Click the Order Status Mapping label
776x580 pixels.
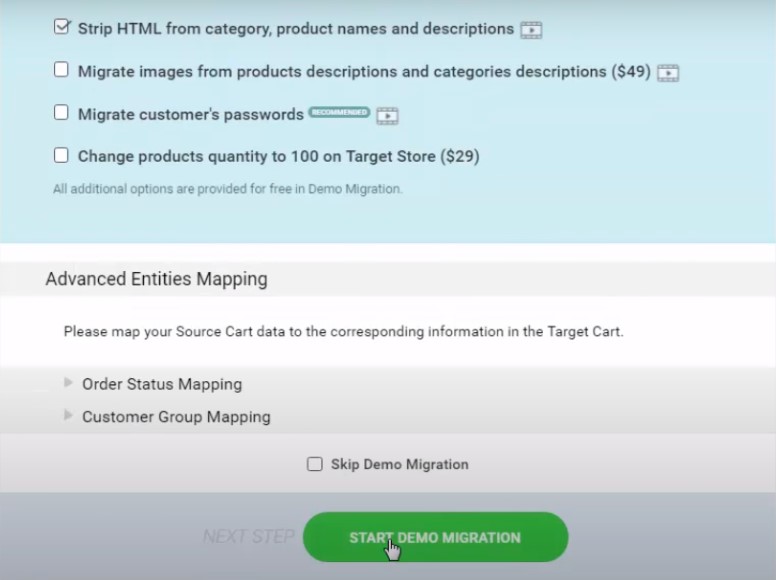pos(161,384)
